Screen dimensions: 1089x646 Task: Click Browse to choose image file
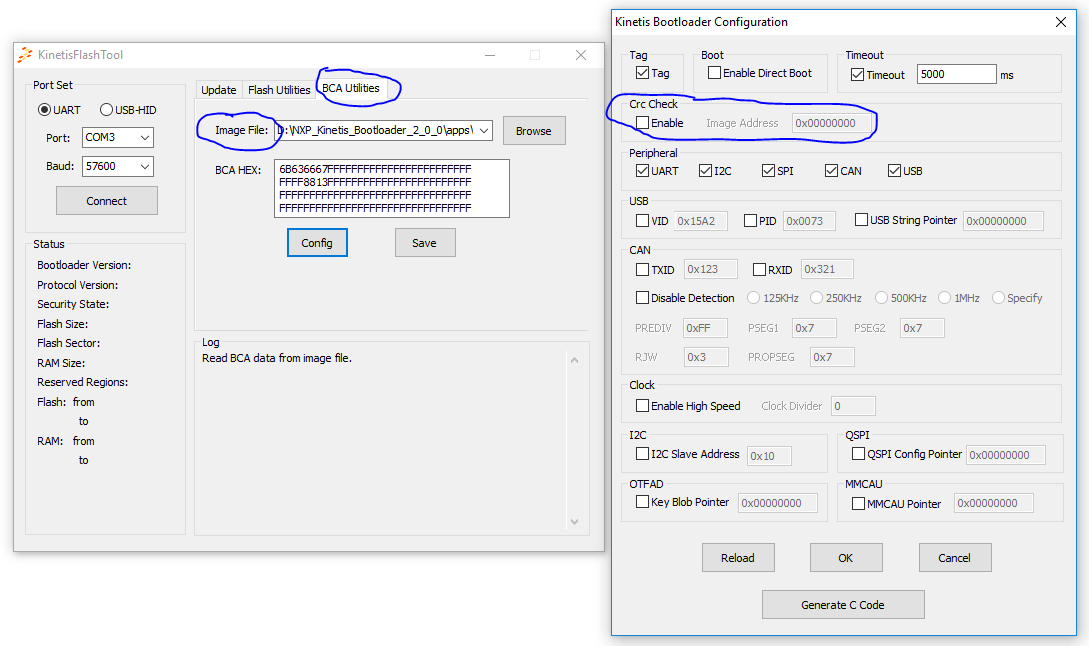coord(533,131)
